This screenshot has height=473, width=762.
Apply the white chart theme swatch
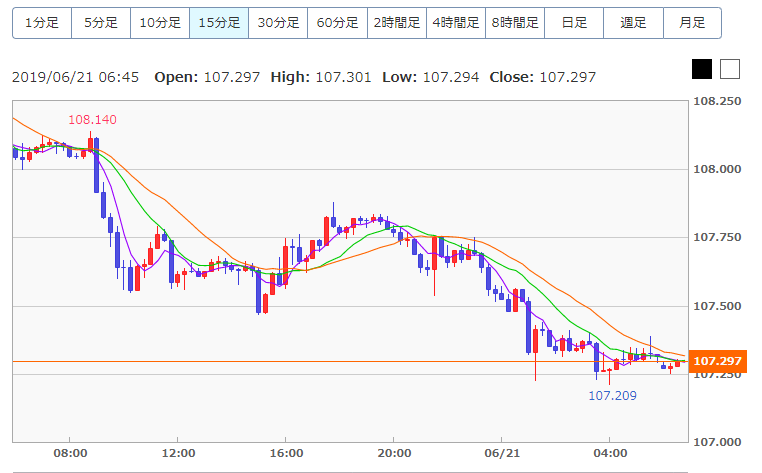click(x=730, y=69)
